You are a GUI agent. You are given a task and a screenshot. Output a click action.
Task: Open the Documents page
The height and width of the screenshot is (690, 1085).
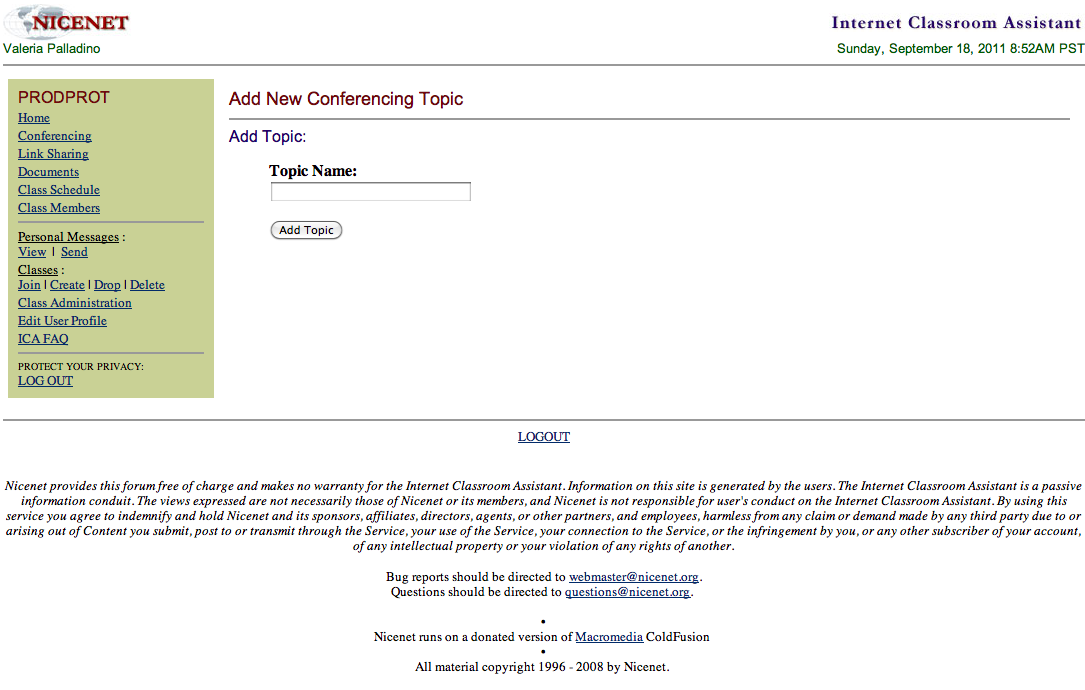pos(48,172)
